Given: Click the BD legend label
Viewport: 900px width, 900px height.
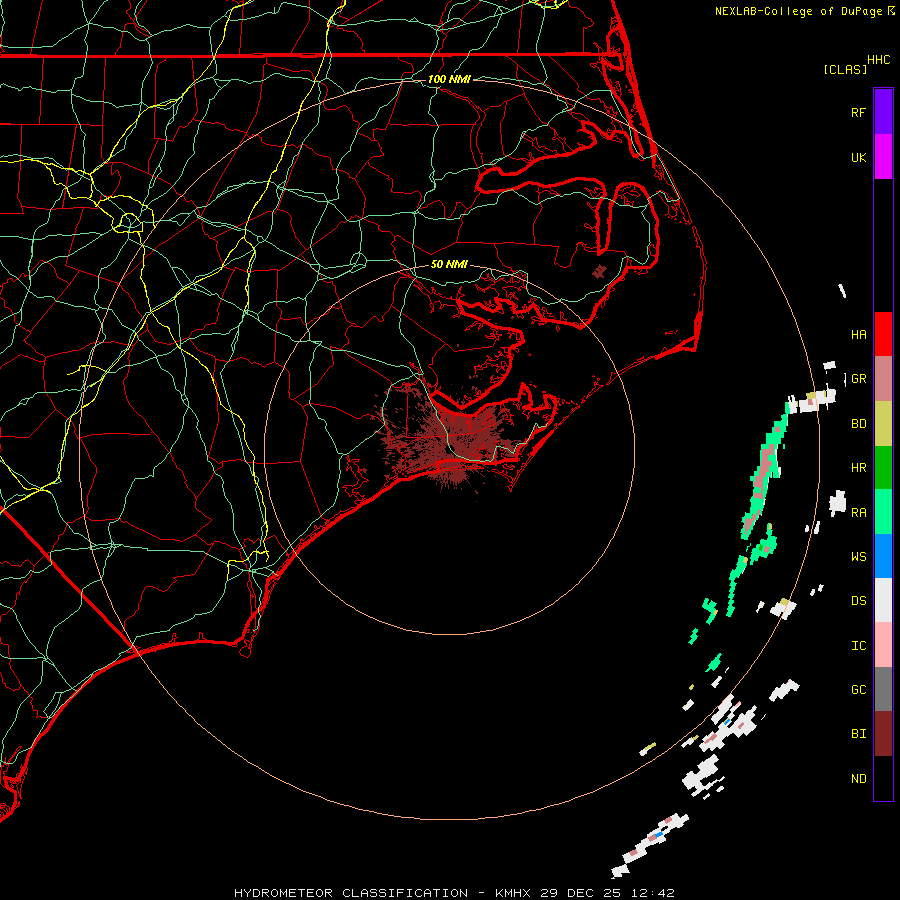Looking at the screenshot, I should 858,424.
